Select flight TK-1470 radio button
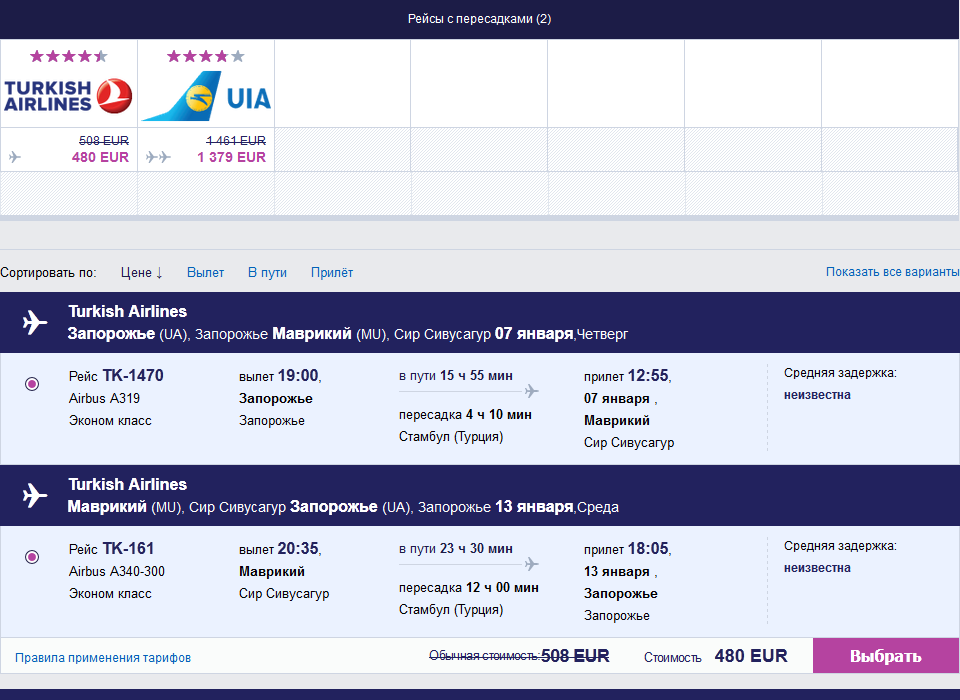The image size is (960, 700). point(32,384)
